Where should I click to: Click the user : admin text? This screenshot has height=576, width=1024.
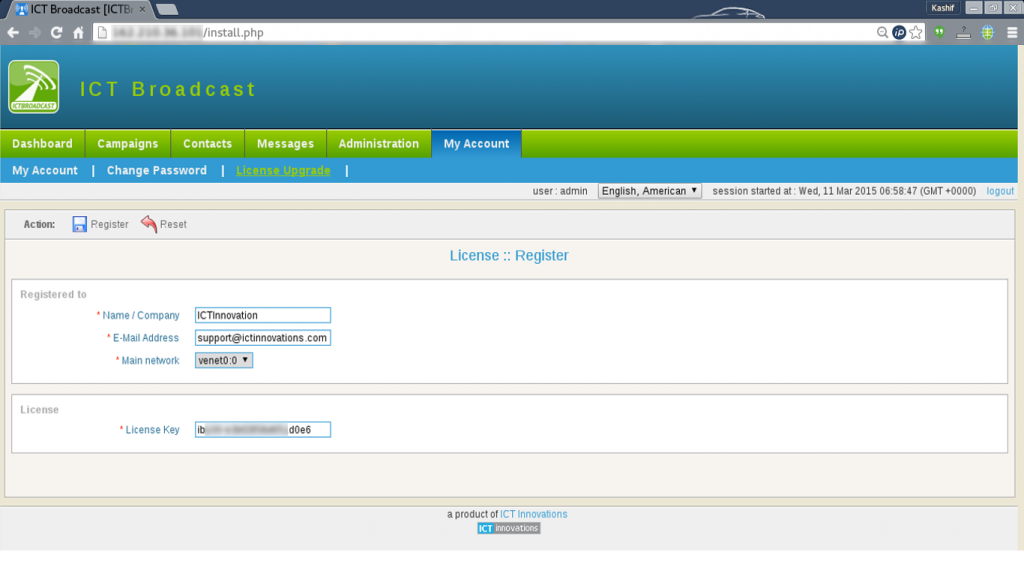[560, 191]
